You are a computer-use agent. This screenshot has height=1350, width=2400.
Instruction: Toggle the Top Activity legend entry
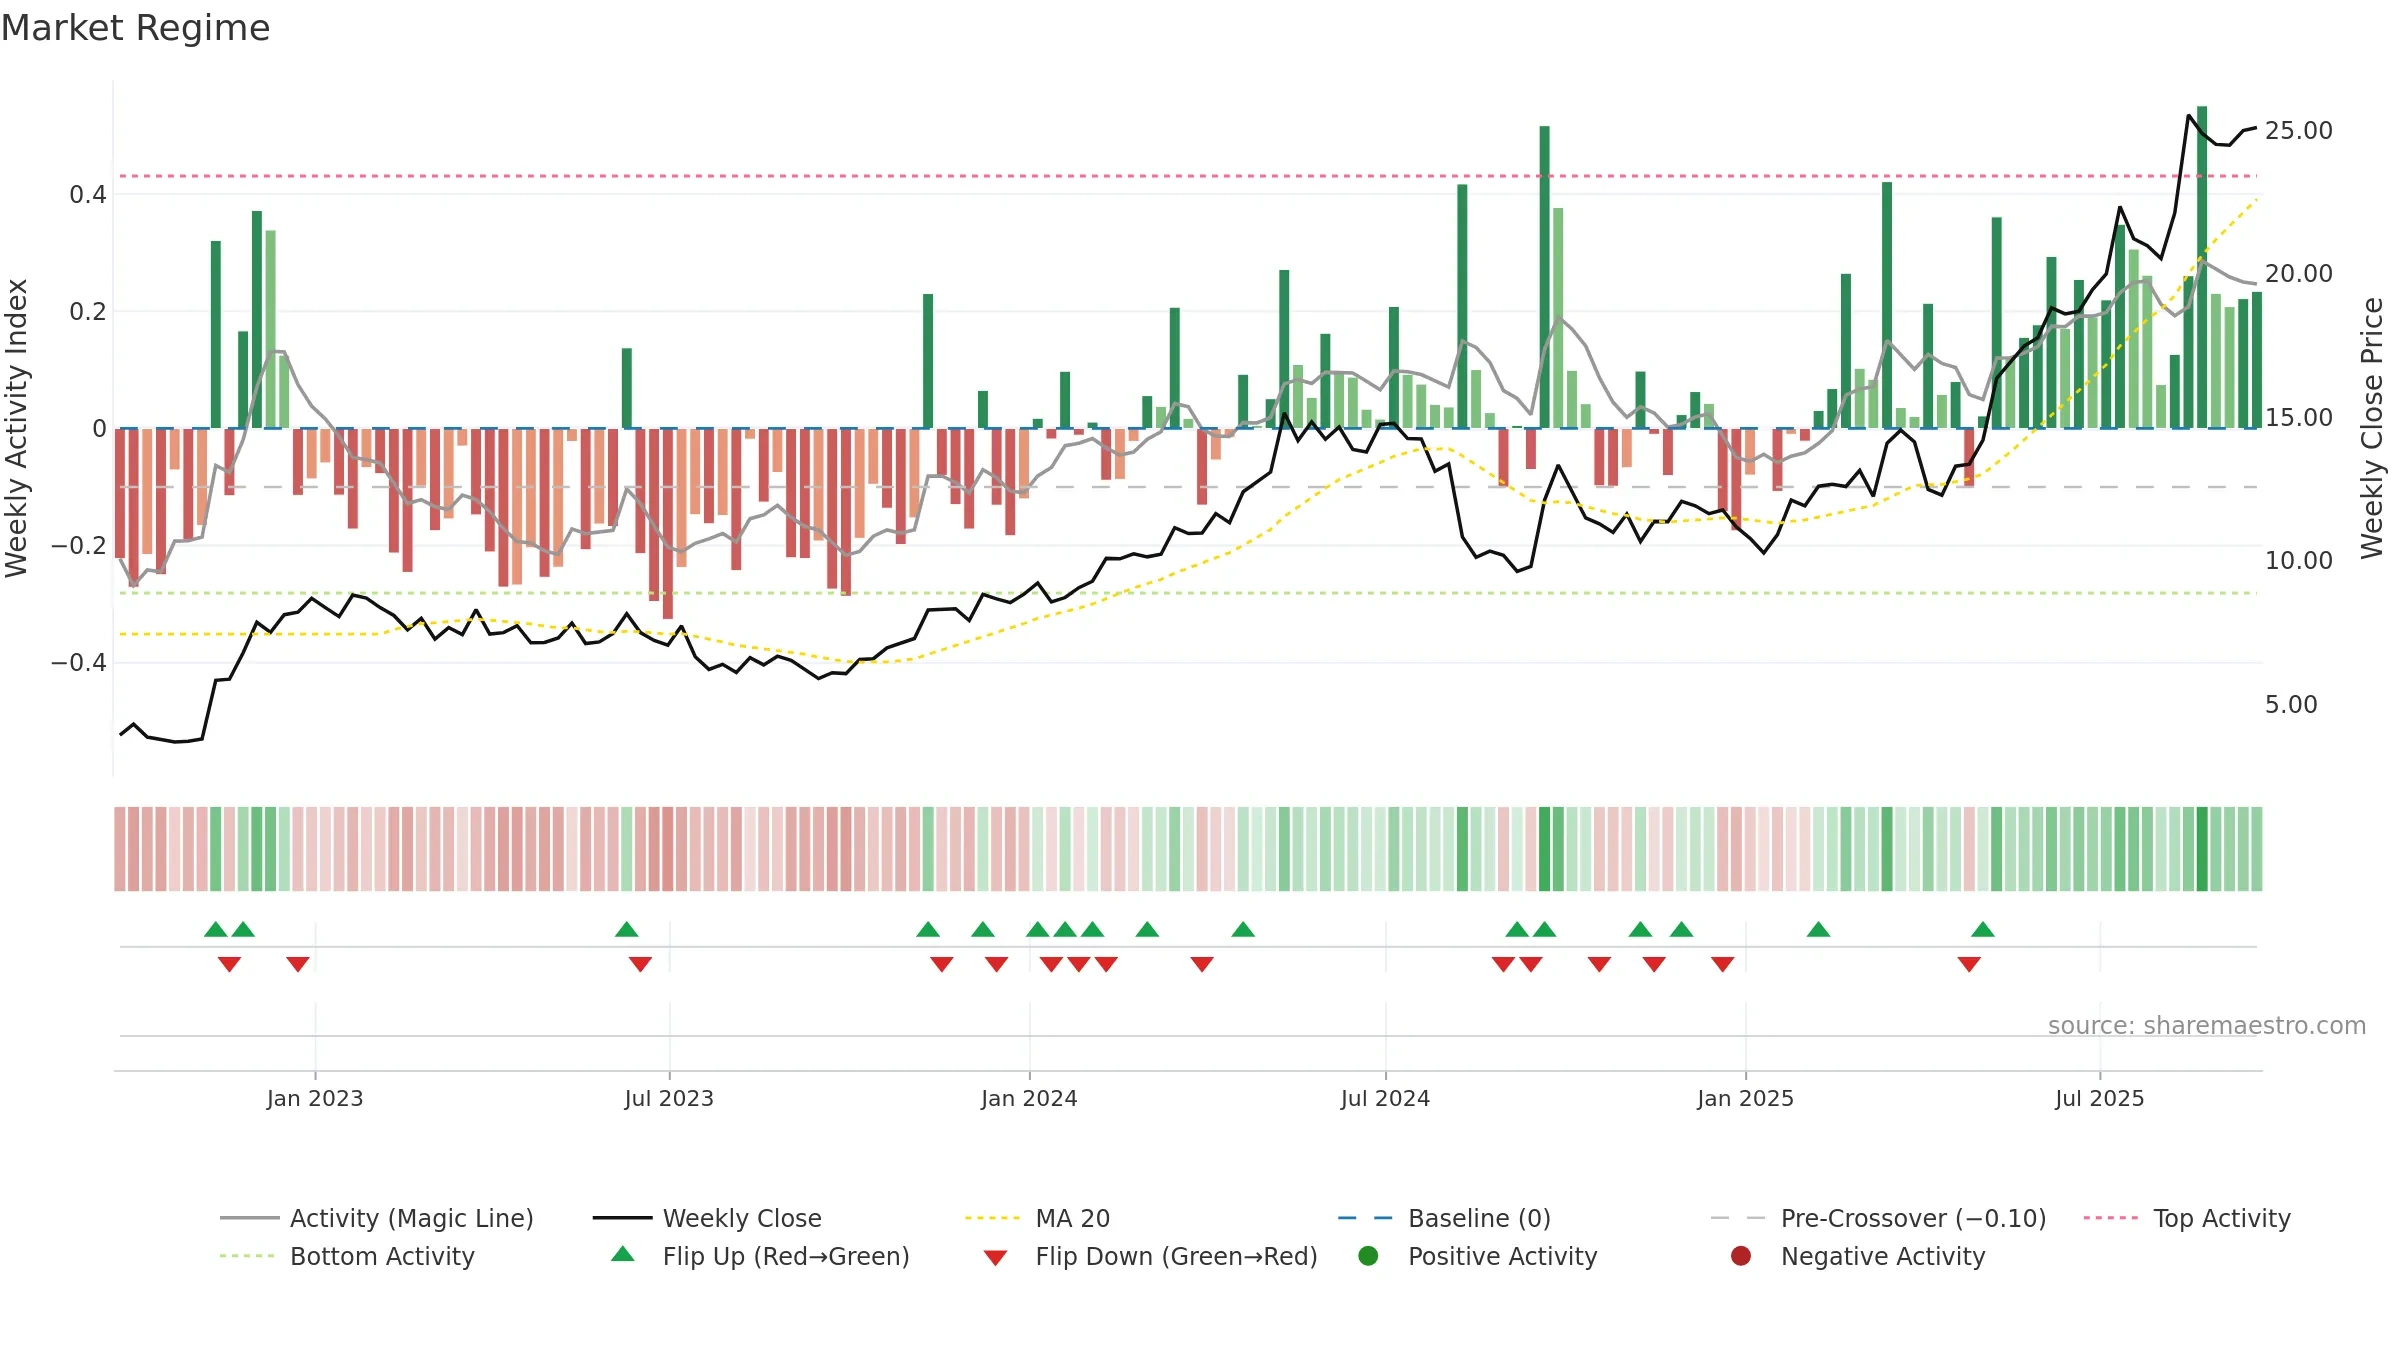[2187, 1218]
